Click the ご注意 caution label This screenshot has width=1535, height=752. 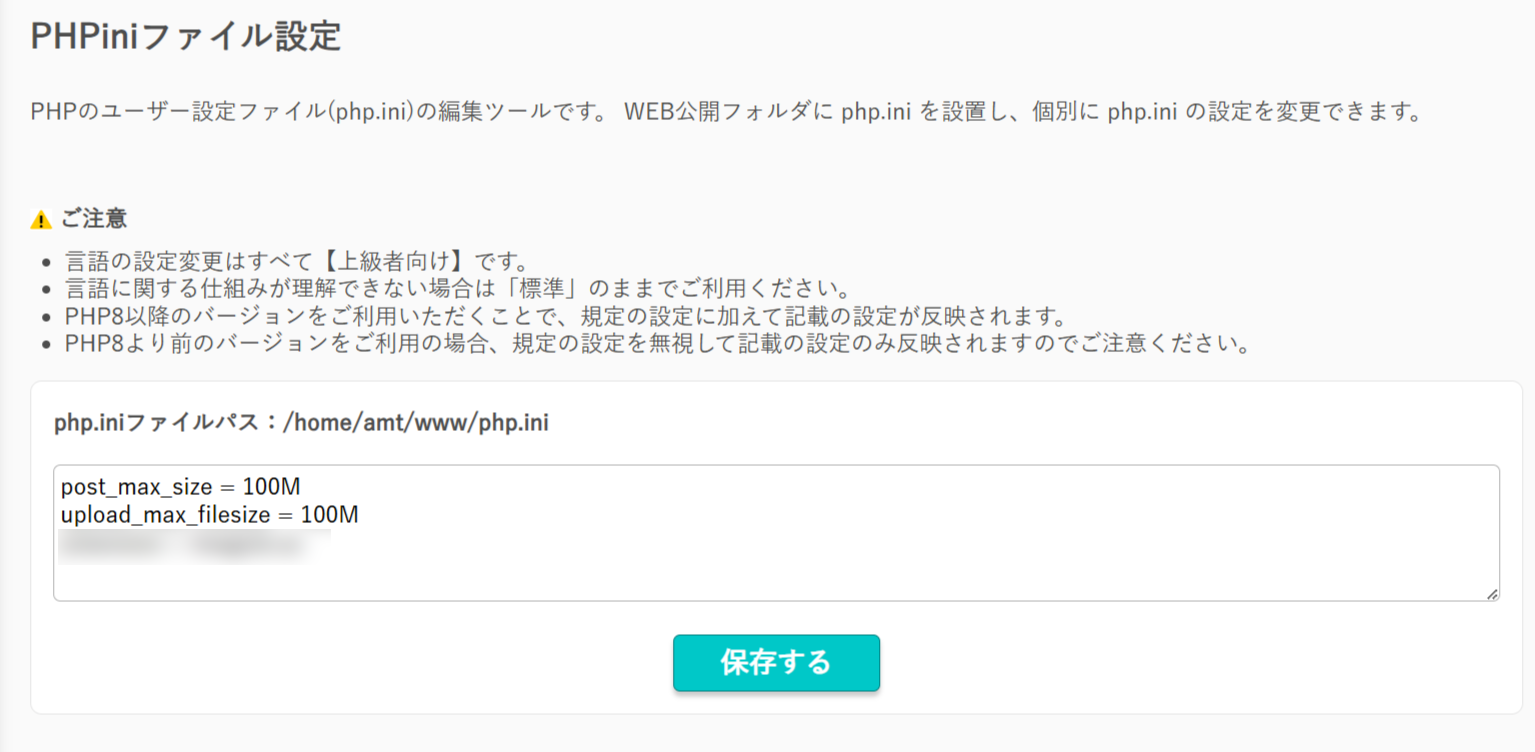[x=94, y=219]
